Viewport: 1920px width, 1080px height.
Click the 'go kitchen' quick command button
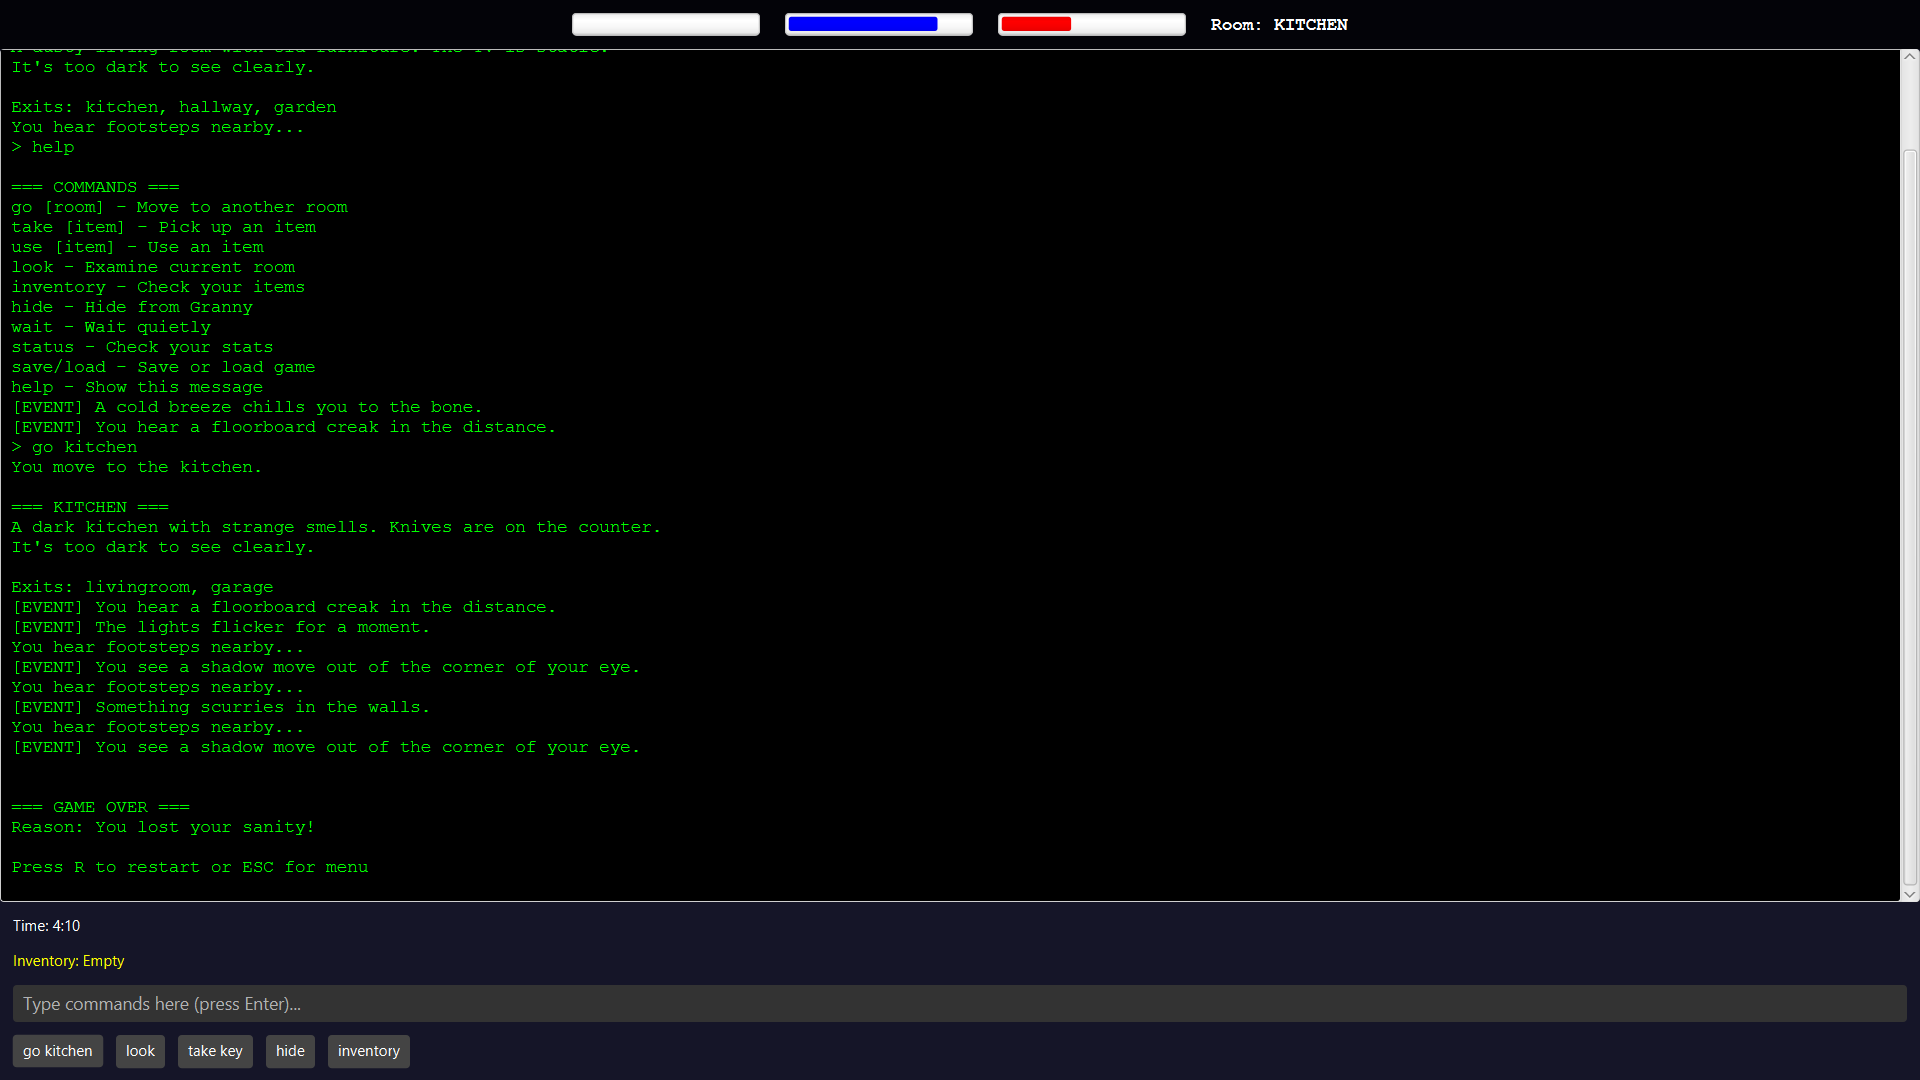click(x=57, y=1051)
